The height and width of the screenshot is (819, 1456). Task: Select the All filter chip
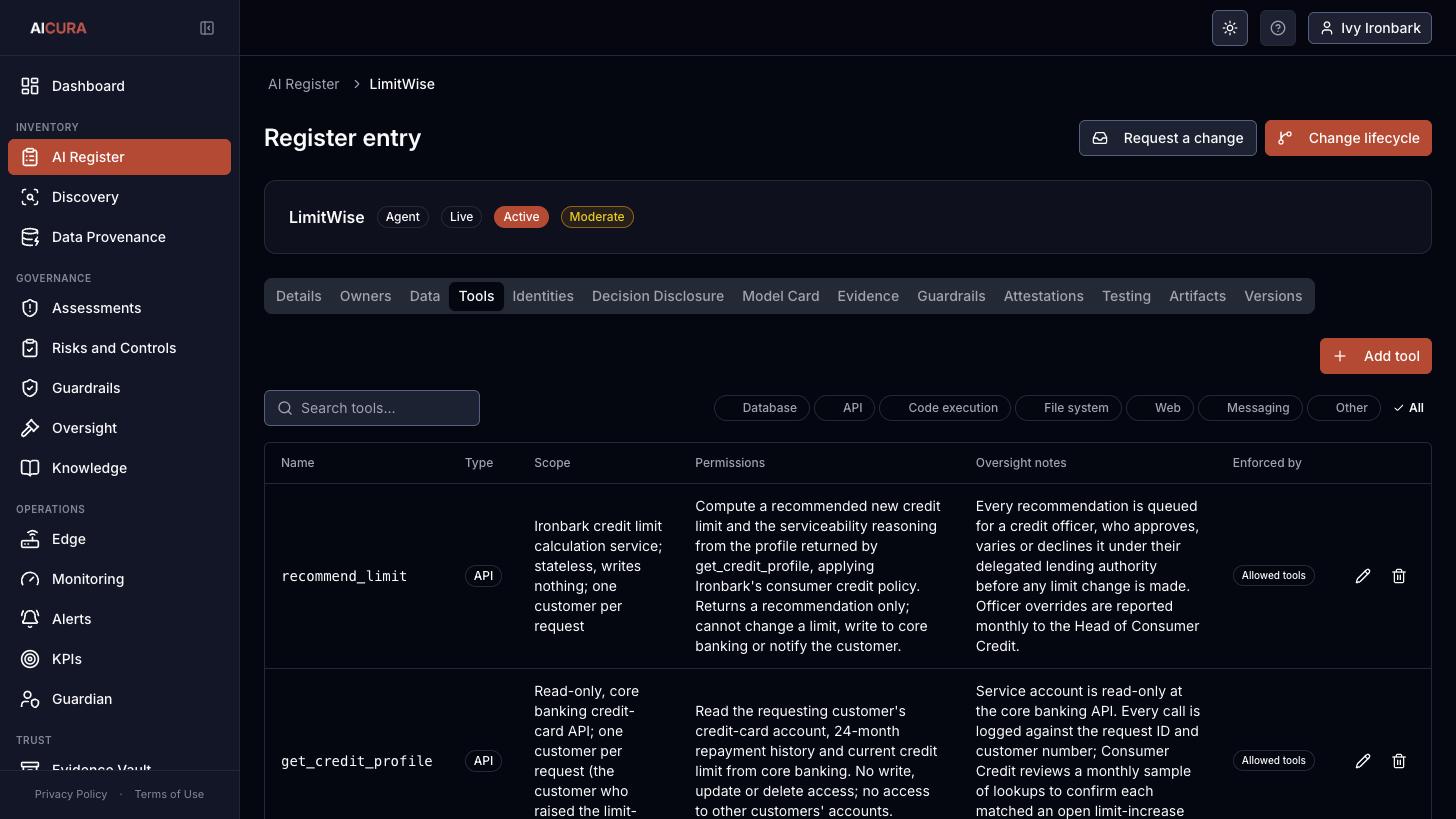coord(1408,408)
